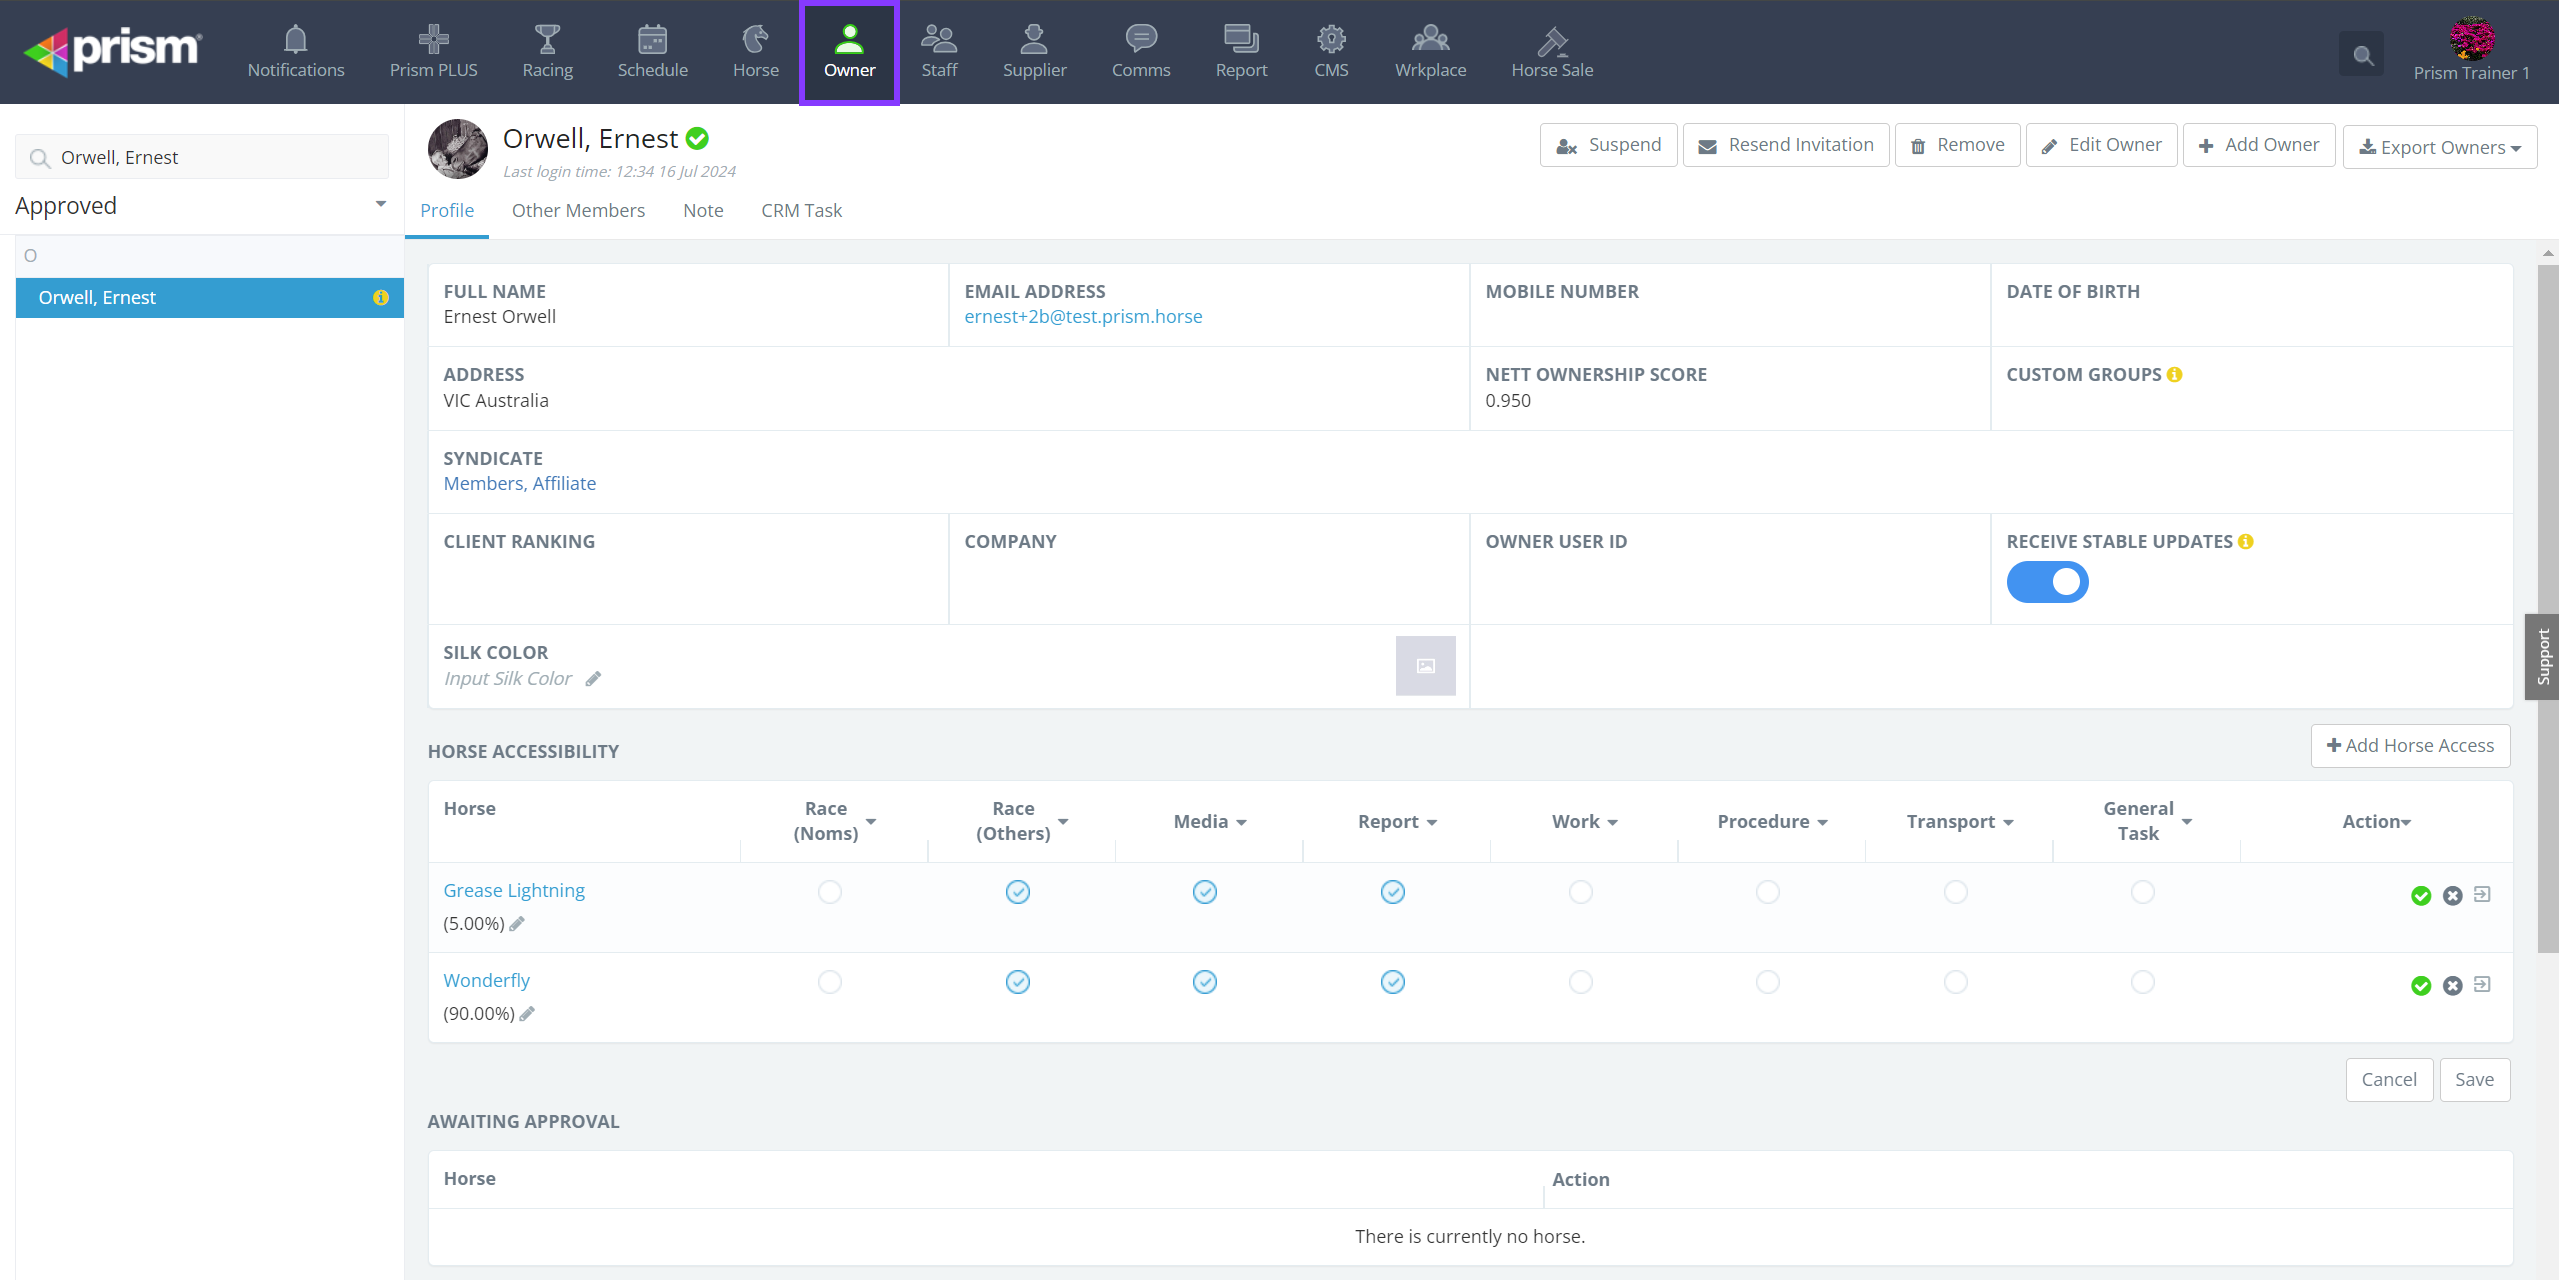The height and width of the screenshot is (1280, 2559).
Task: Click pencil icon next to Input Silk Color
Action: pyautogui.click(x=593, y=679)
